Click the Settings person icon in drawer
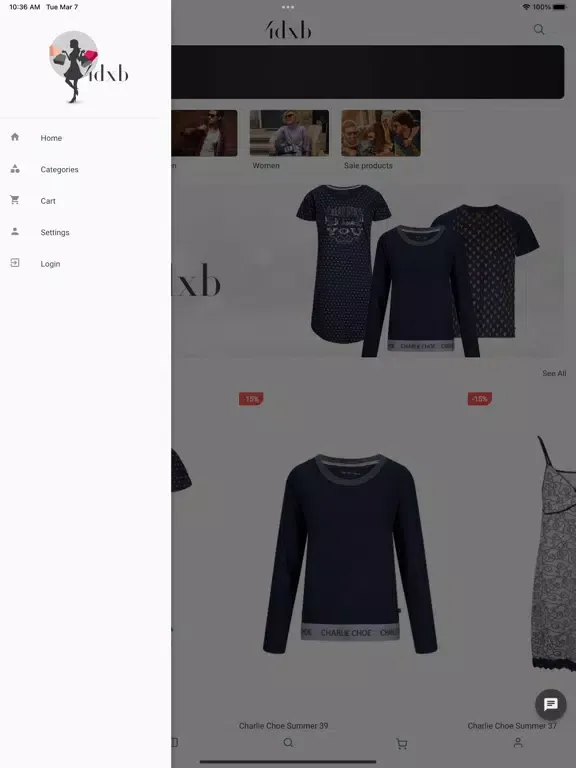 pyautogui.click(x=15, y=231)
